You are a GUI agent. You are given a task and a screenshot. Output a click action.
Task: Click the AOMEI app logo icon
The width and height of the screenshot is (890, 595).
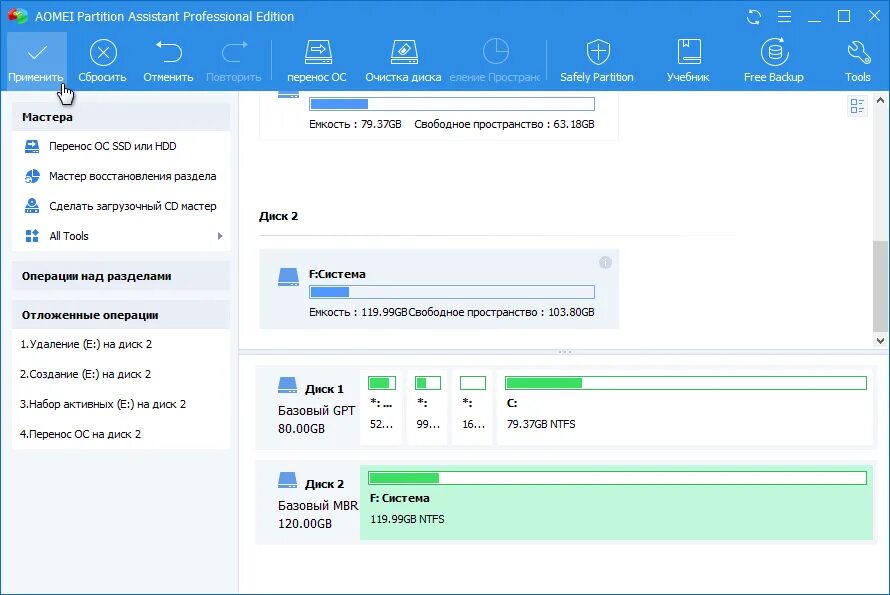pyautogui.click(x=17, y=16)
